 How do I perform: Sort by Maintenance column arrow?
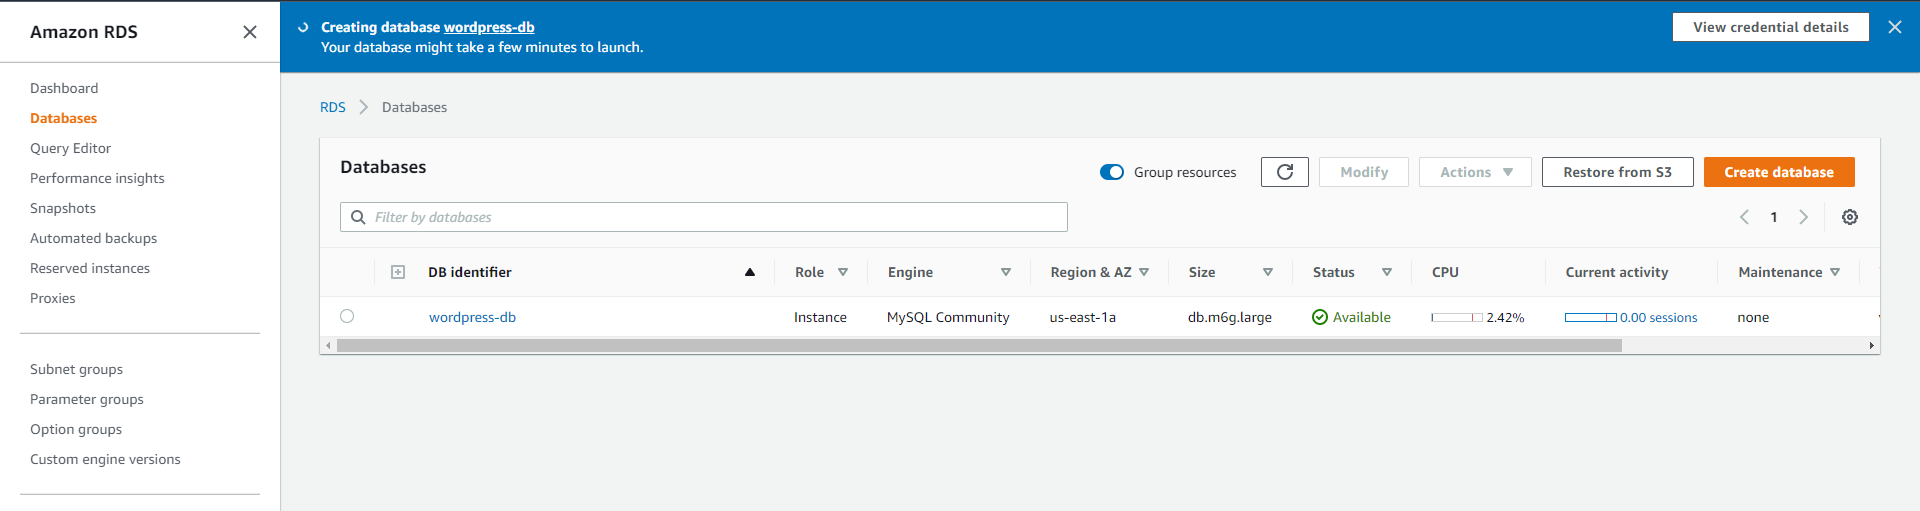click(x=1835, y=272)
